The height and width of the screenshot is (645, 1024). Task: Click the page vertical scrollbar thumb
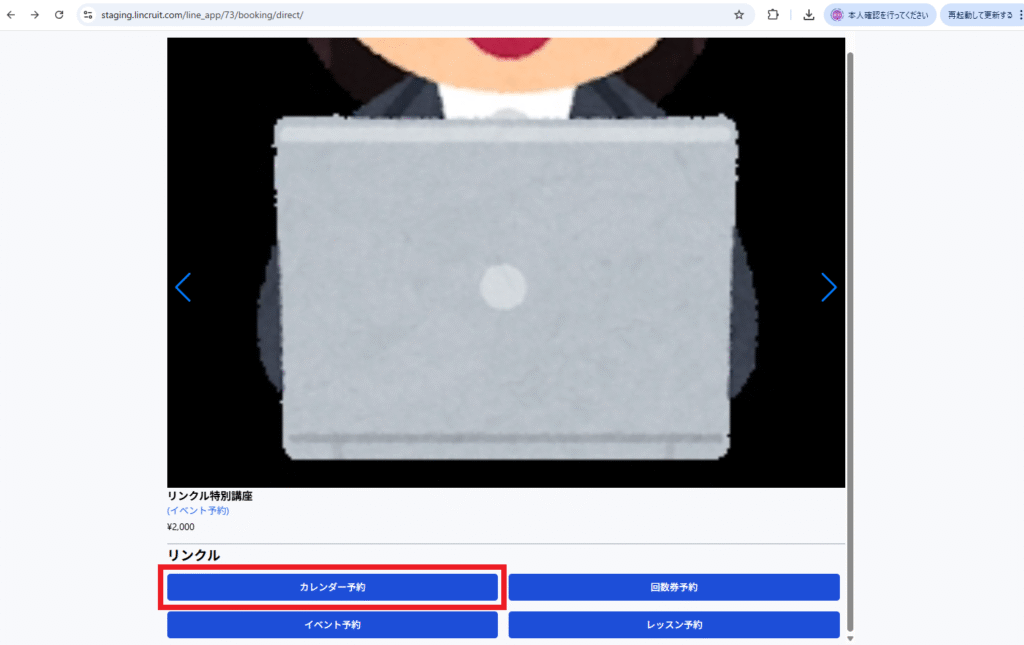pos(850,342)
